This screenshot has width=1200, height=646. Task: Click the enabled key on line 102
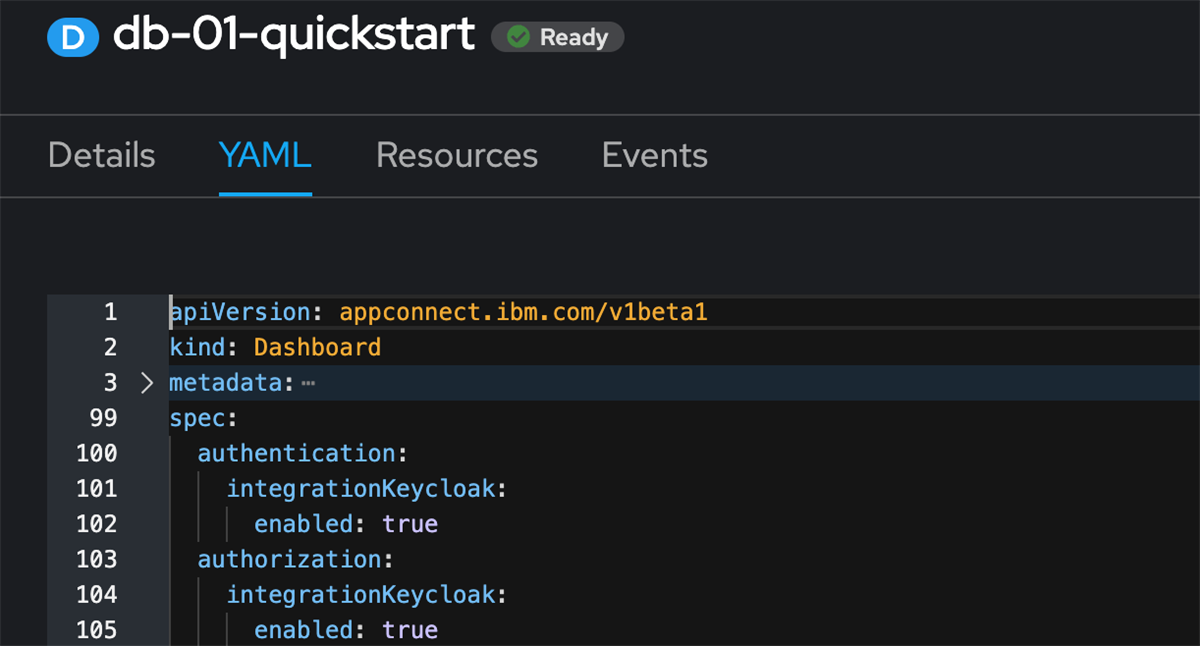coord(304,524)
